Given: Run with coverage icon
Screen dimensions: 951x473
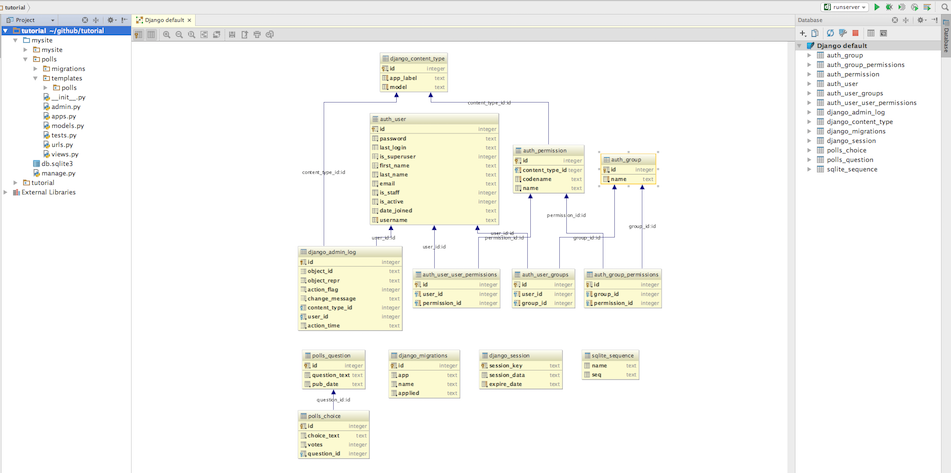Looking at the screenshot, I should tap(902, 7).
